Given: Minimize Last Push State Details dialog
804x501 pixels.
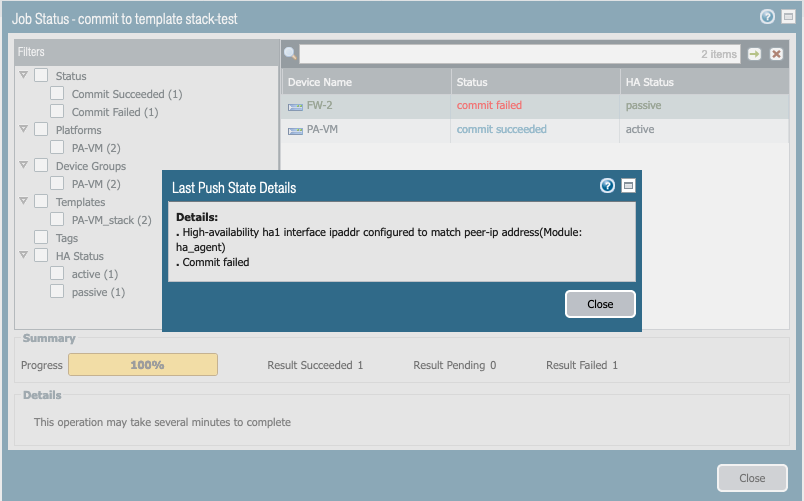Looking at the screenshot, I should 628,186.
